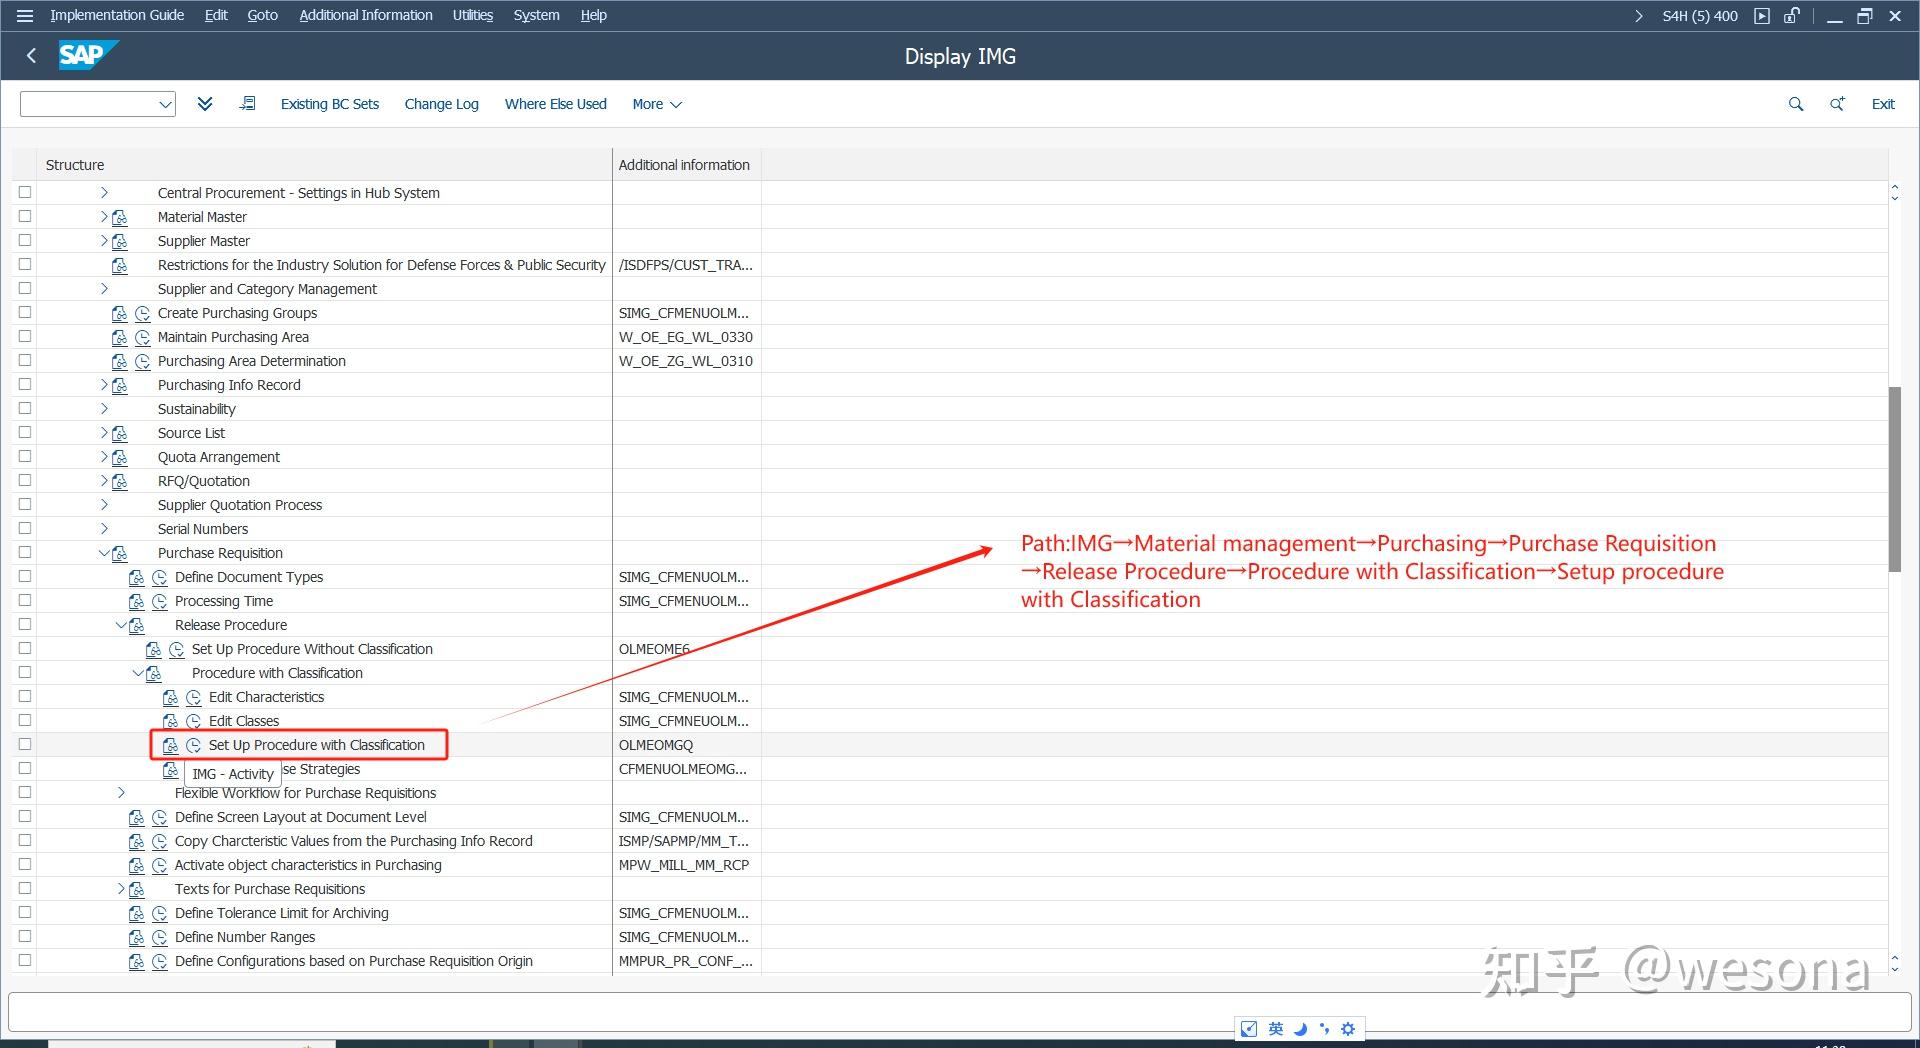Open the Goto menu
The height and width of the screenshot is (1048, 1920).
point(262,15)
